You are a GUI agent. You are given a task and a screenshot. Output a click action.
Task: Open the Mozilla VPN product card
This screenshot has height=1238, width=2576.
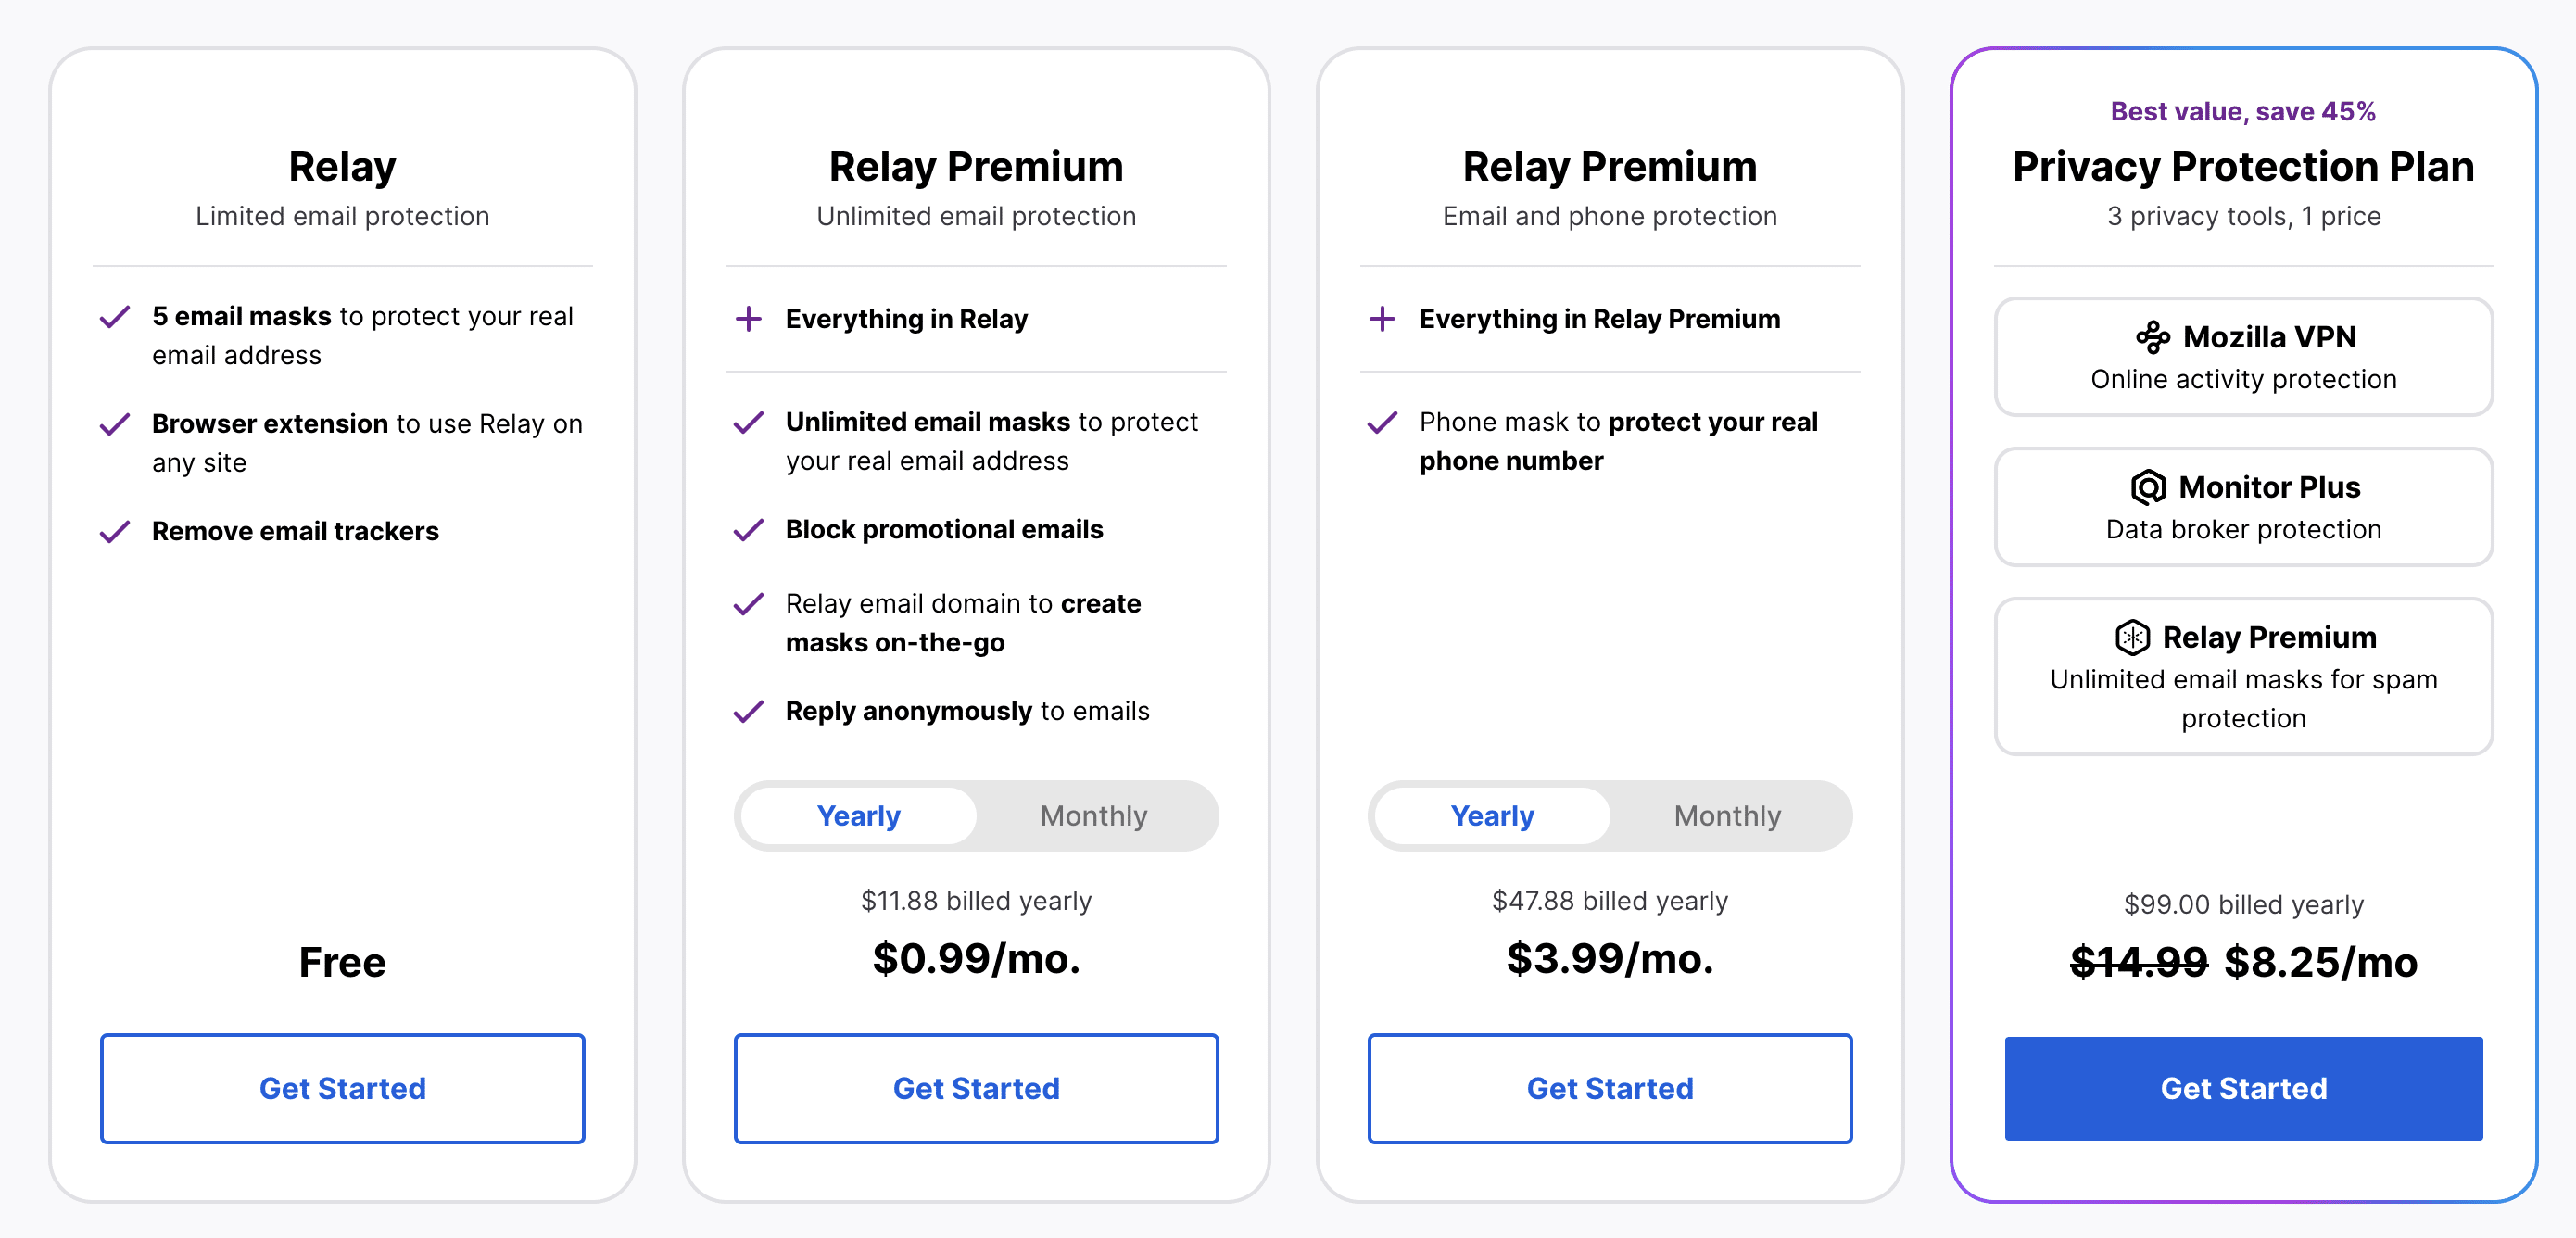coord(2243,357)
